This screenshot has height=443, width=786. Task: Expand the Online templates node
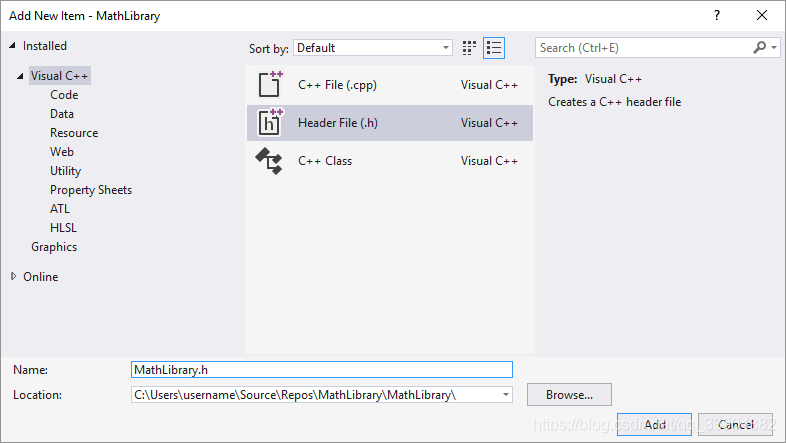13,277
